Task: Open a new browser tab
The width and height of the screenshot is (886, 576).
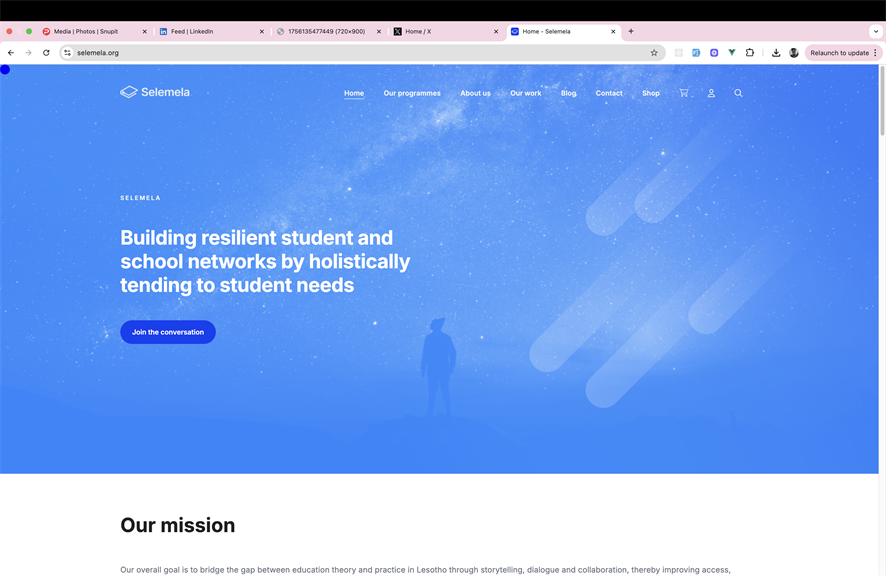Action: pyautogui.click(x=631, y=31)
